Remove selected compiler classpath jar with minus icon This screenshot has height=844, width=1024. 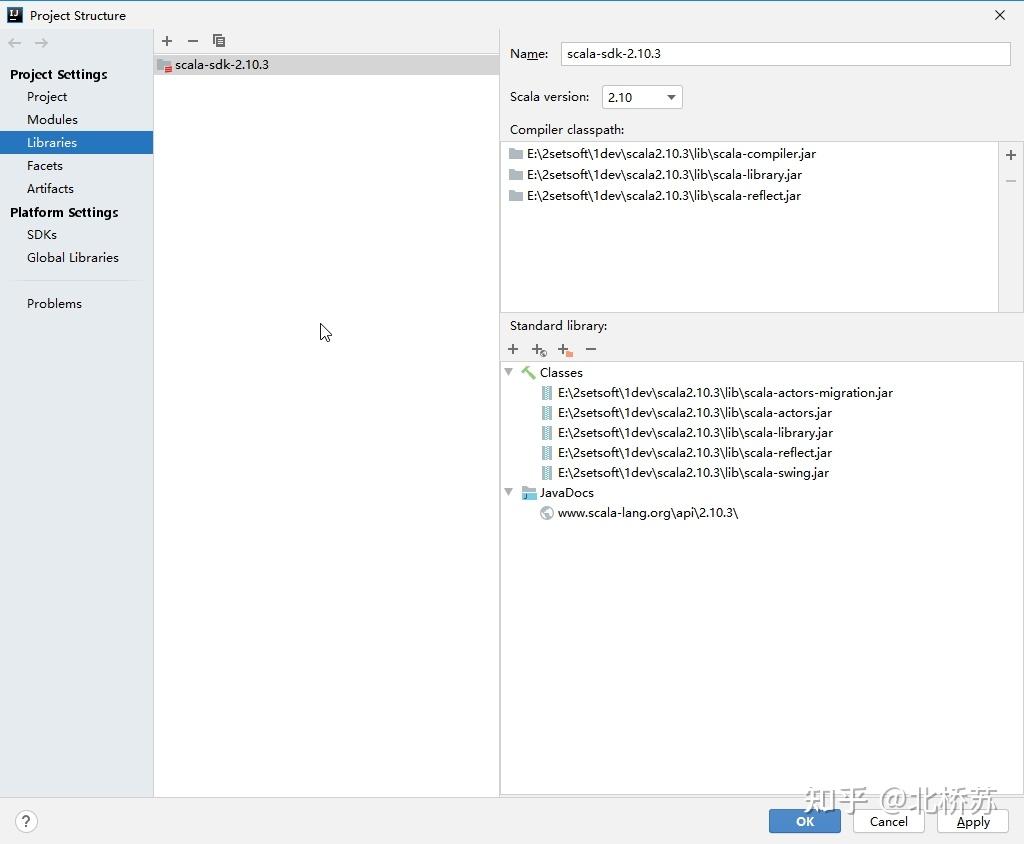click(1011, 181)
